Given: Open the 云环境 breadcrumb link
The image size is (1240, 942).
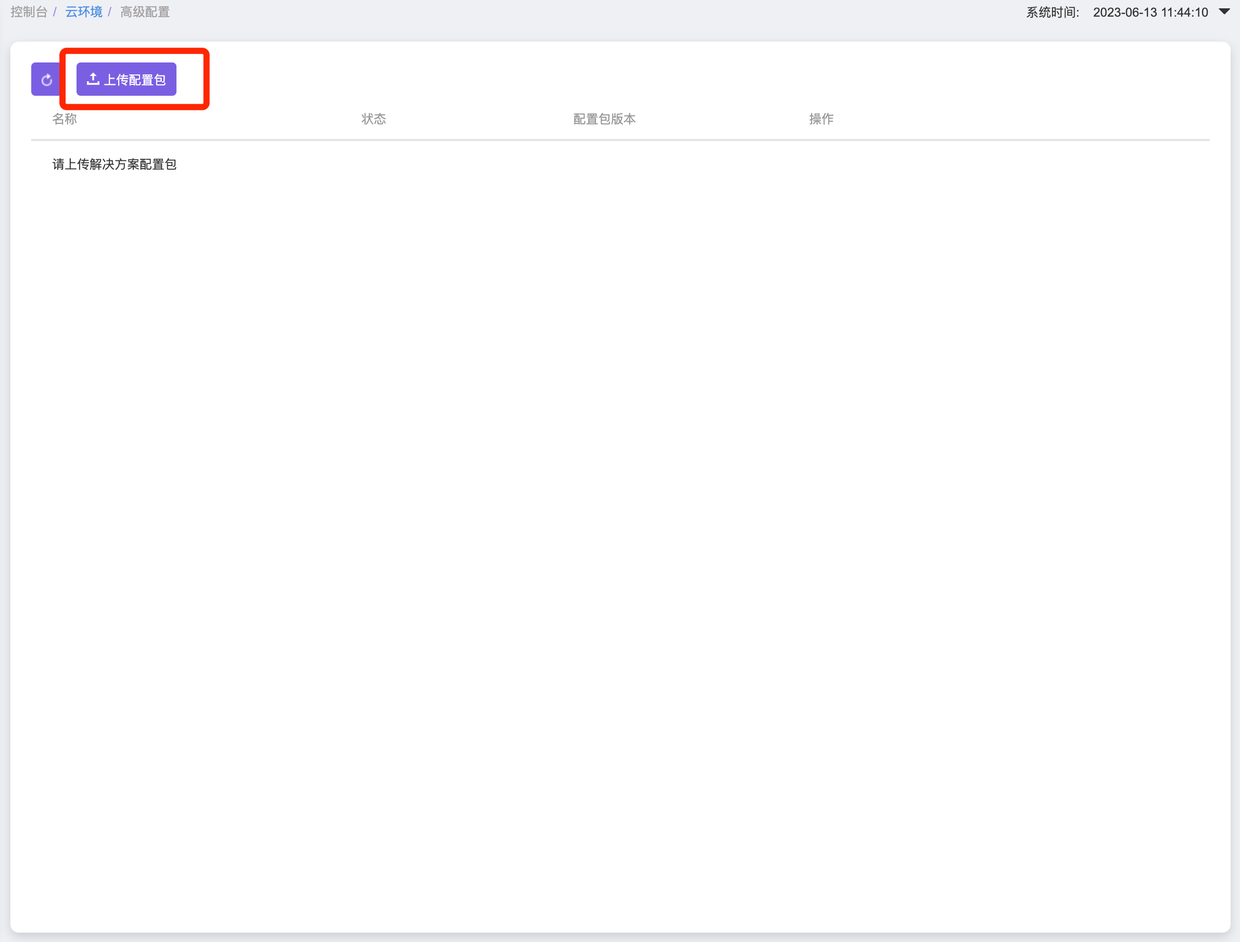Looking at the screenshot, I should 84,12.
